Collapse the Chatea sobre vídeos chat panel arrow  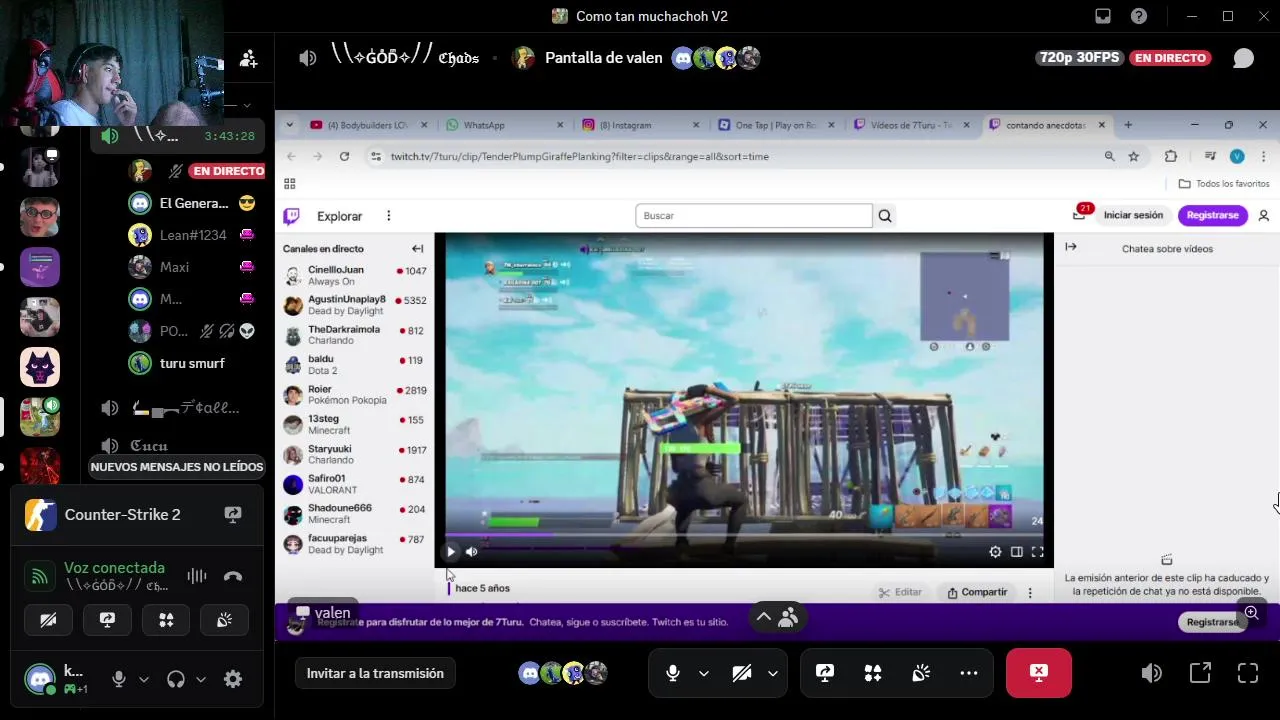point(1071,247)
